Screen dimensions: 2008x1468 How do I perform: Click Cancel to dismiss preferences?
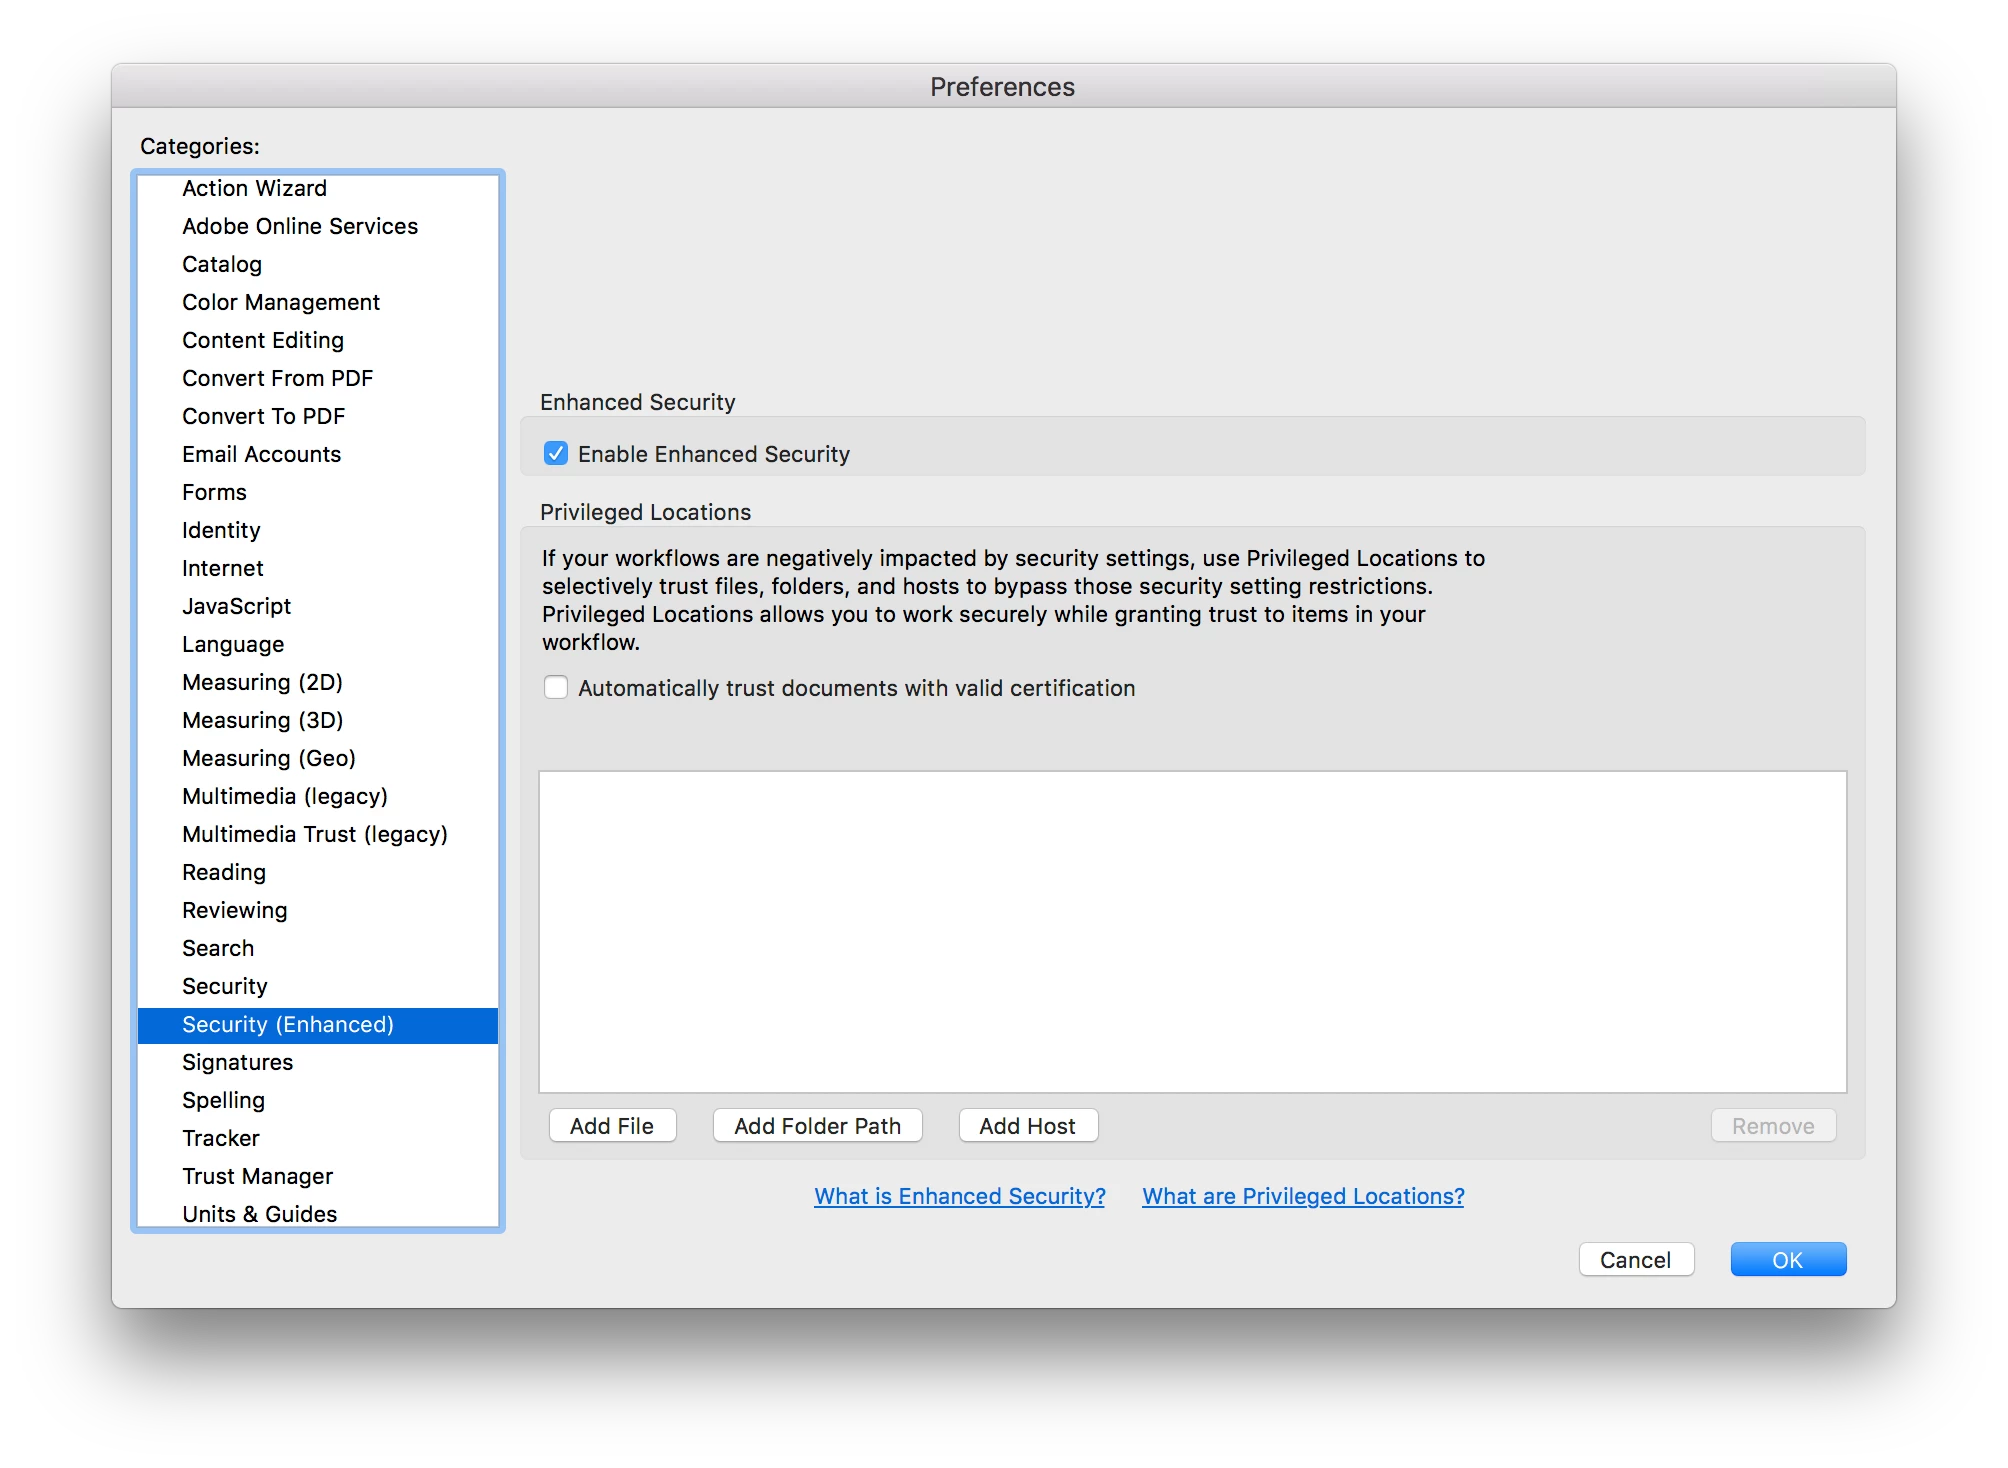pos(1635,1260)
